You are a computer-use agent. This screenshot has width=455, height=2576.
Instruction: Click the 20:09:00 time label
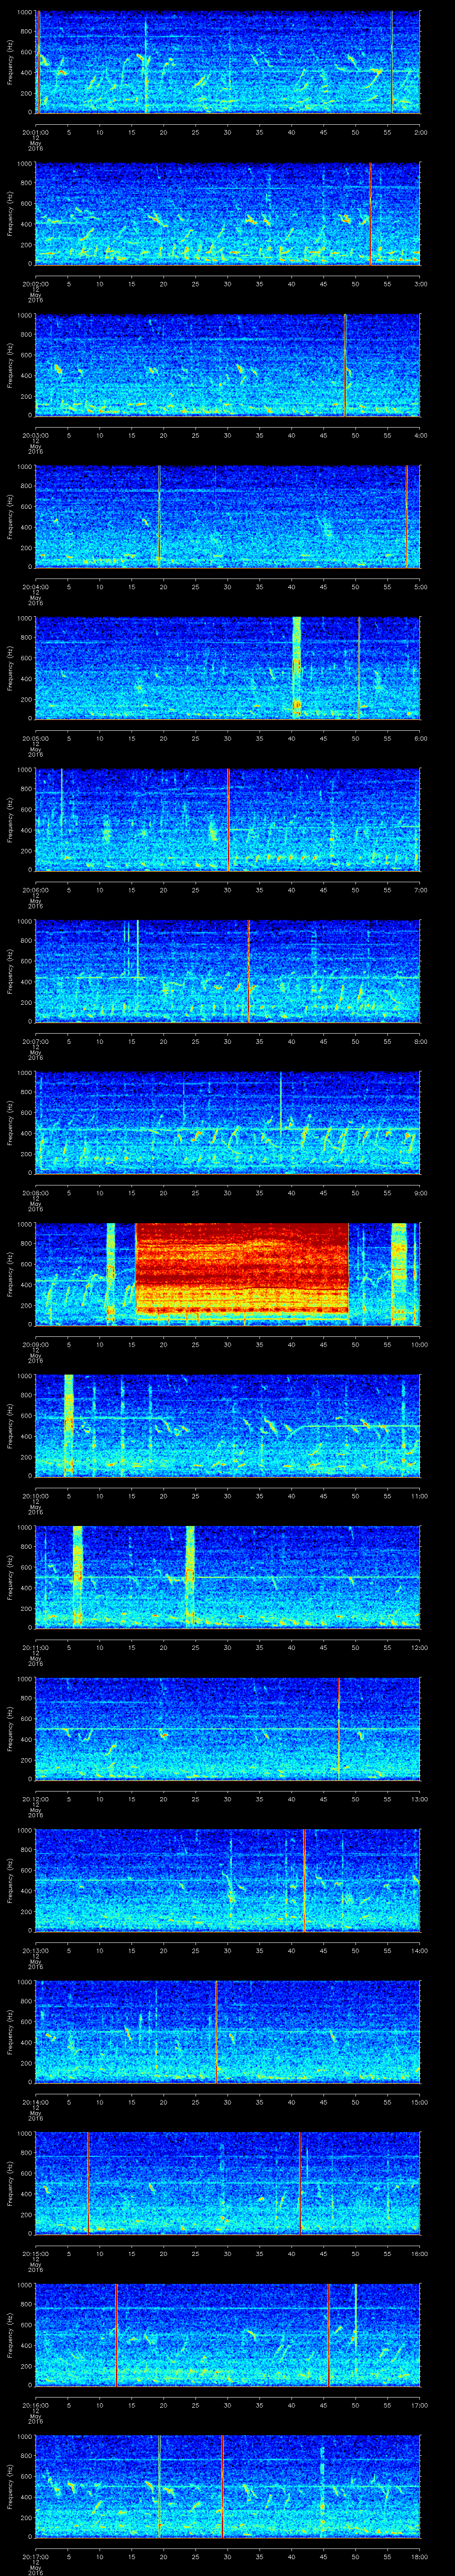click(35, 1345)
